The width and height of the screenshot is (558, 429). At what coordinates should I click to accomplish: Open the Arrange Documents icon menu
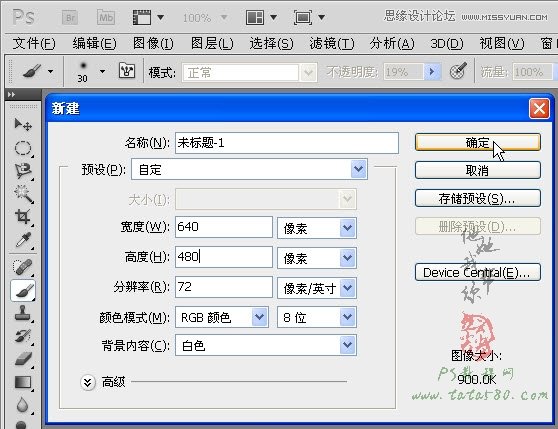click(261, 17)
